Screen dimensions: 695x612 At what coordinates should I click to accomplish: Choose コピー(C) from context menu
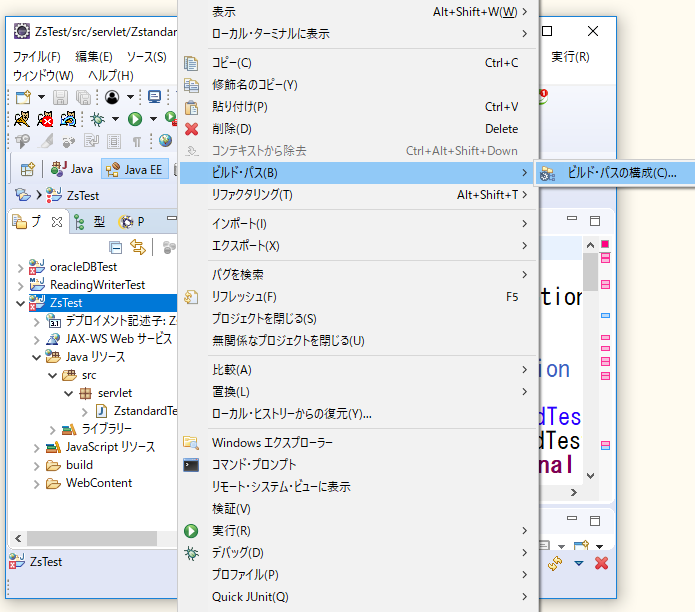click(x=359, y=63)
